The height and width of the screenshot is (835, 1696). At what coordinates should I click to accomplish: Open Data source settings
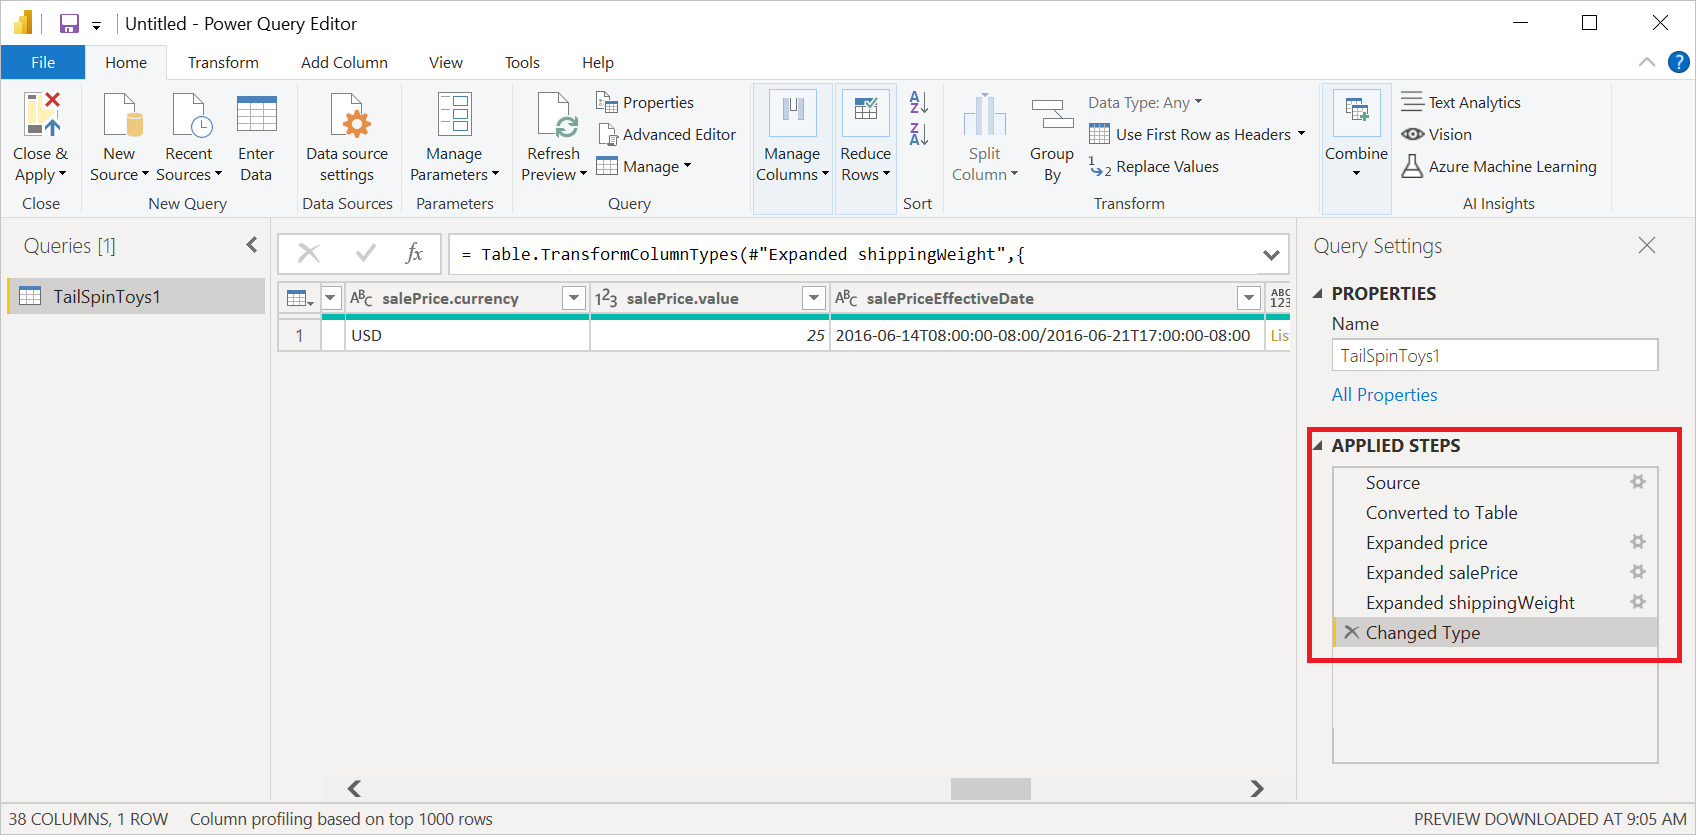click(347, 138)
